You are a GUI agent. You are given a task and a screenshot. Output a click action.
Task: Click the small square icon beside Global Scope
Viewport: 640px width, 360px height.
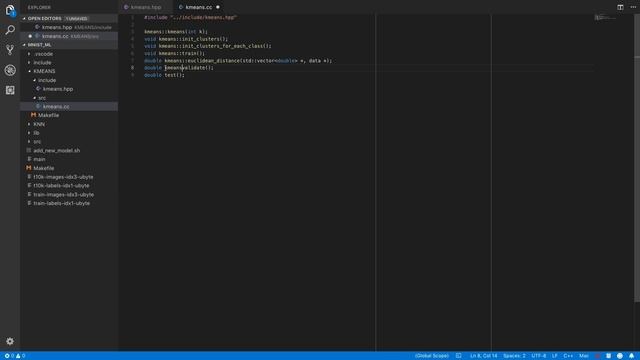[x=459, y=356]
